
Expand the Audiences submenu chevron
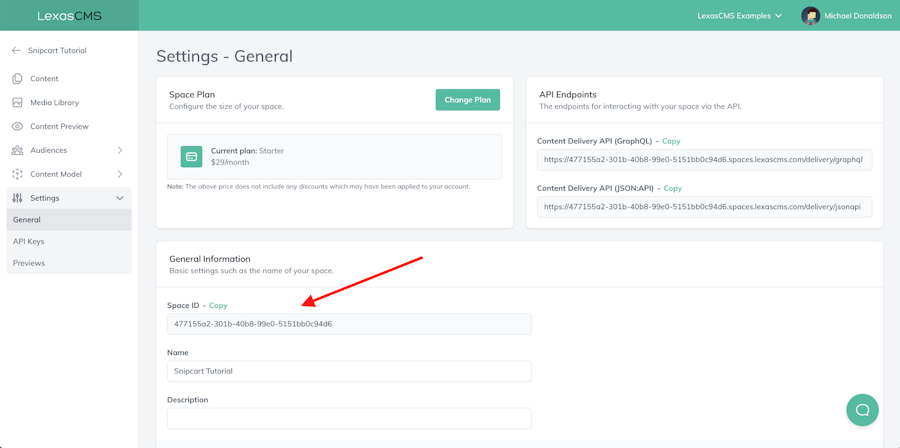tap(120, 150)
